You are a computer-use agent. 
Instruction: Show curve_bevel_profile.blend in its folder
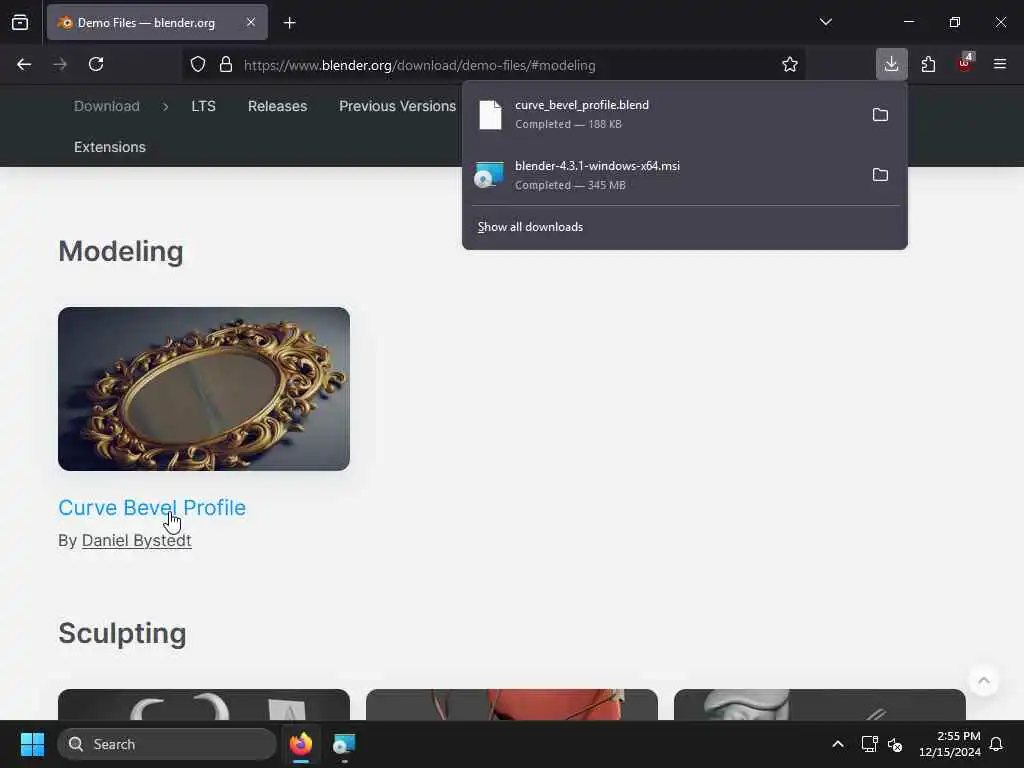click(880, 115)
